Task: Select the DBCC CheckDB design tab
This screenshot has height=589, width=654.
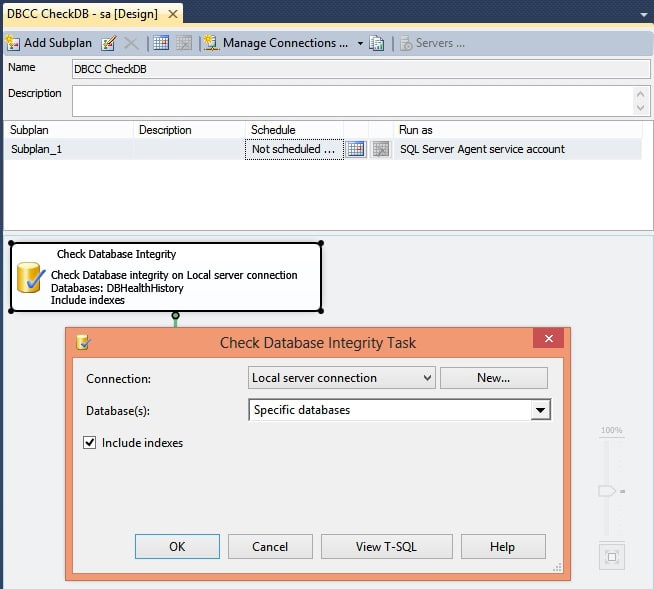Action: [x=83, y=14]
